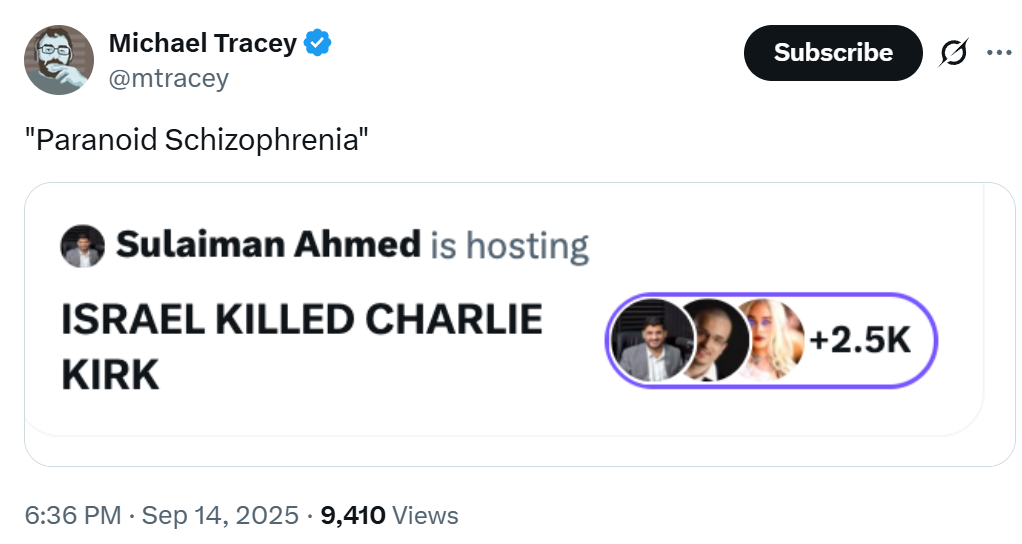Click the @mtracey handle

click(168, 78)
